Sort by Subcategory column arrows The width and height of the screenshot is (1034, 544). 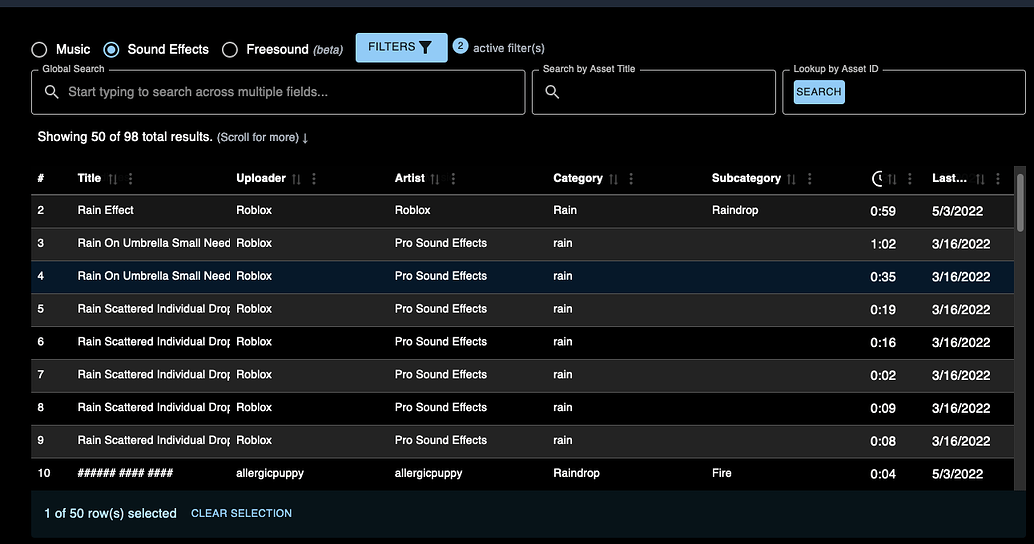791,179
